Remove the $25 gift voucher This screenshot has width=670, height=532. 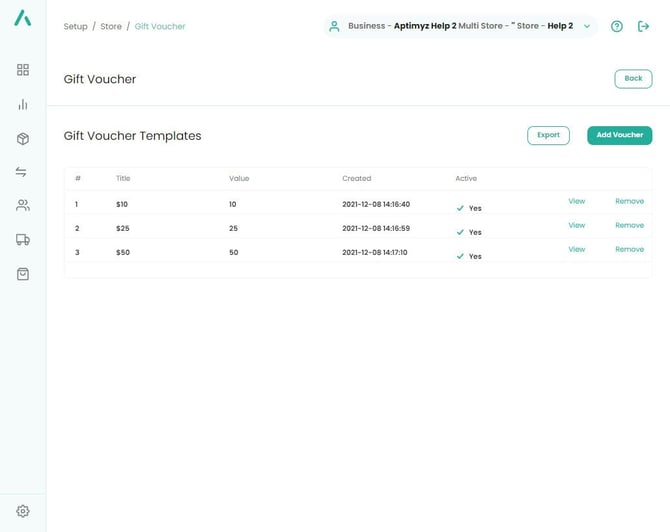[629, 225]
